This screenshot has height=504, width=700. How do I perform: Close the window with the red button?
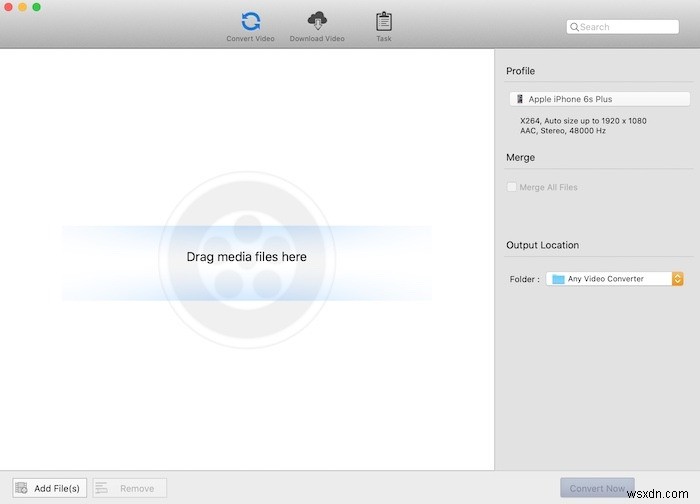tap(8, 7)
